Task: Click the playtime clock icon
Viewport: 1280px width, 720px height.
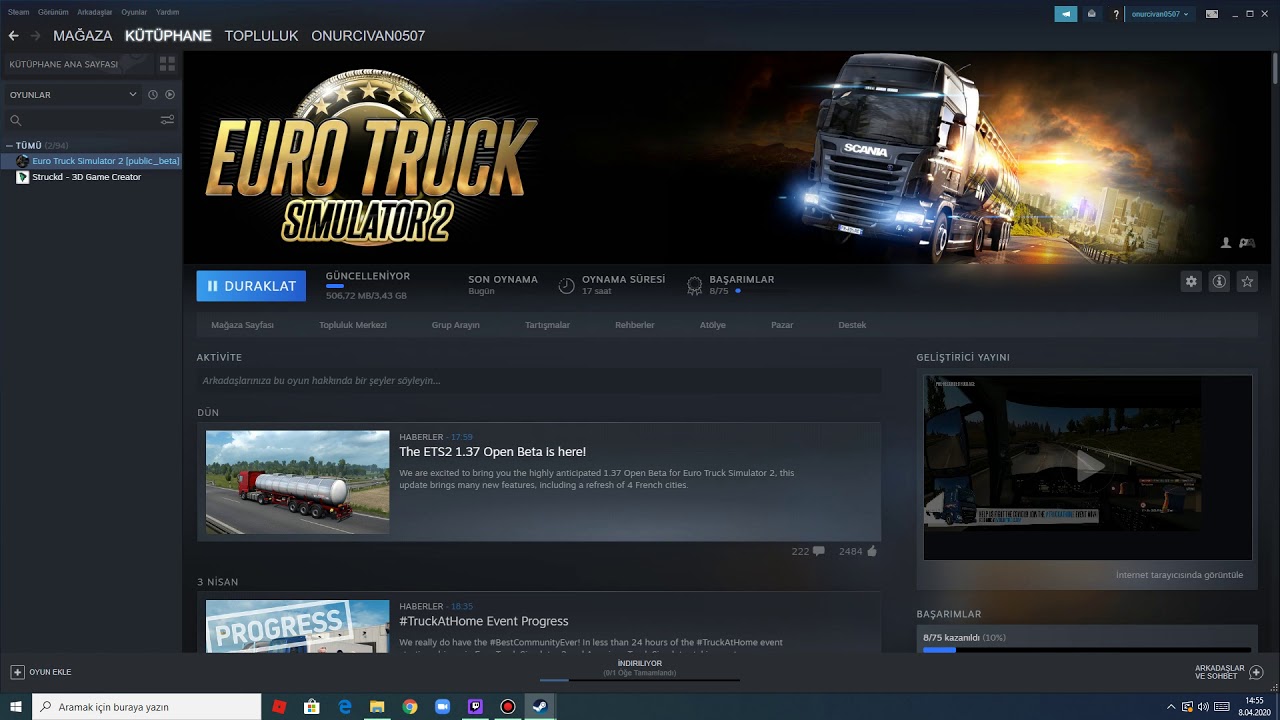Action: (x=566, y=286)
